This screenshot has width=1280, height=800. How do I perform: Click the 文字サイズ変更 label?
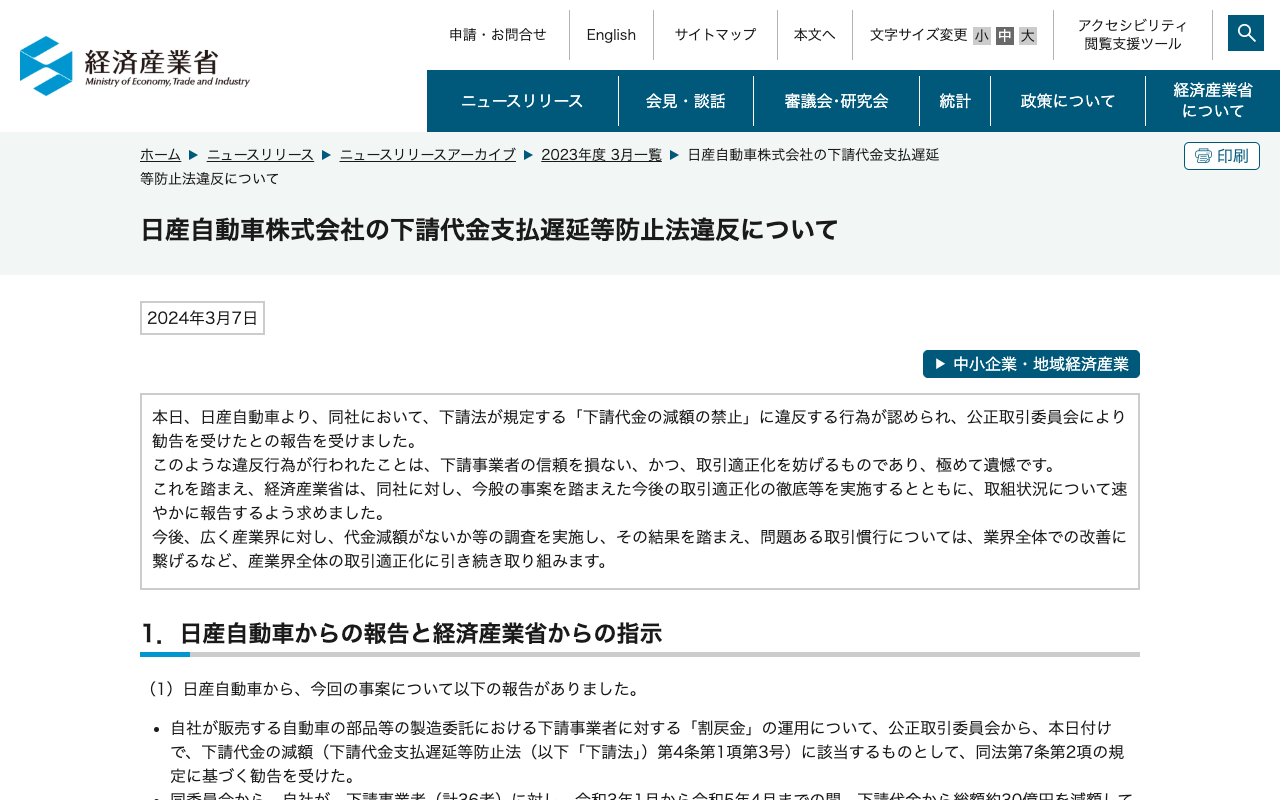point(919,35)
